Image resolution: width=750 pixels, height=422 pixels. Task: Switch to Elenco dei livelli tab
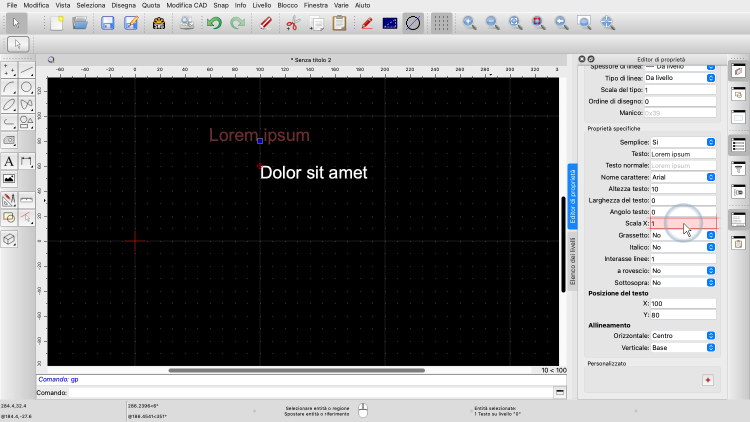coord(573,260)
